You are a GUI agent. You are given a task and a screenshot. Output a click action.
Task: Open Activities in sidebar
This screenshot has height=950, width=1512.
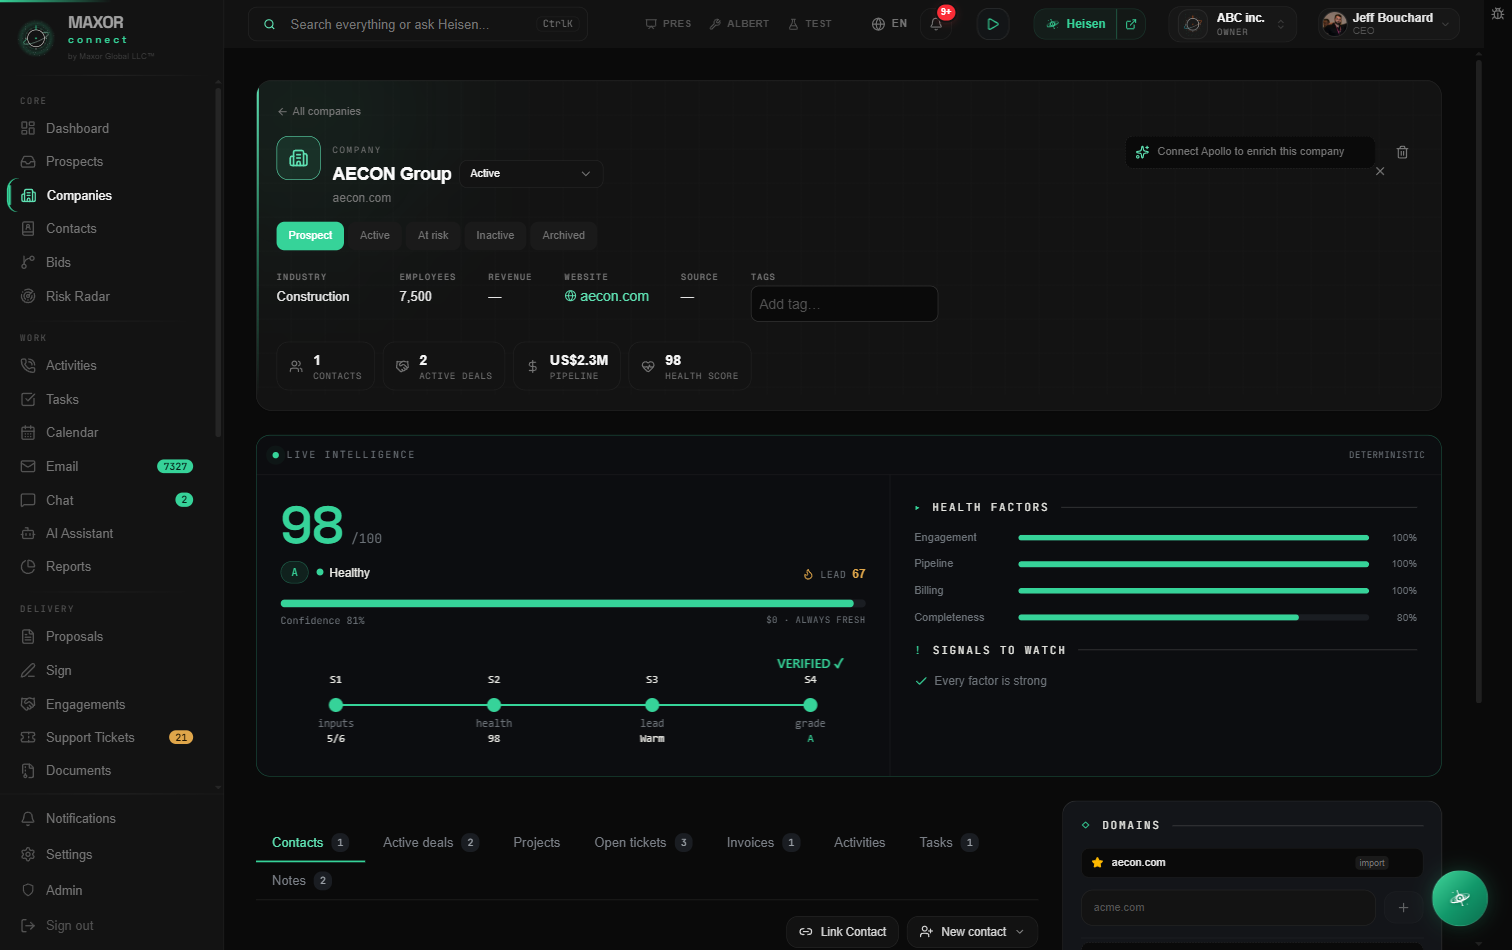point(71,365)
